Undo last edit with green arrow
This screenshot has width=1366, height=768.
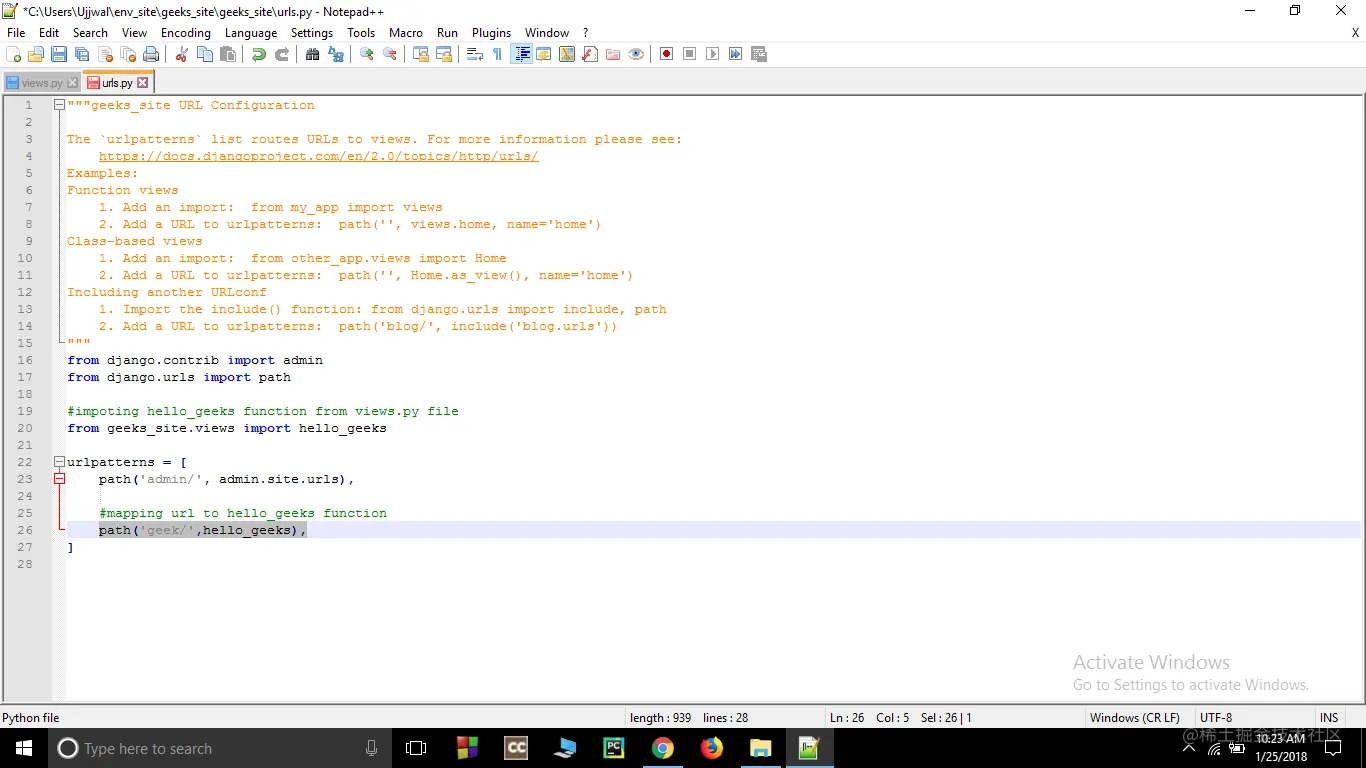coord(259,54)
